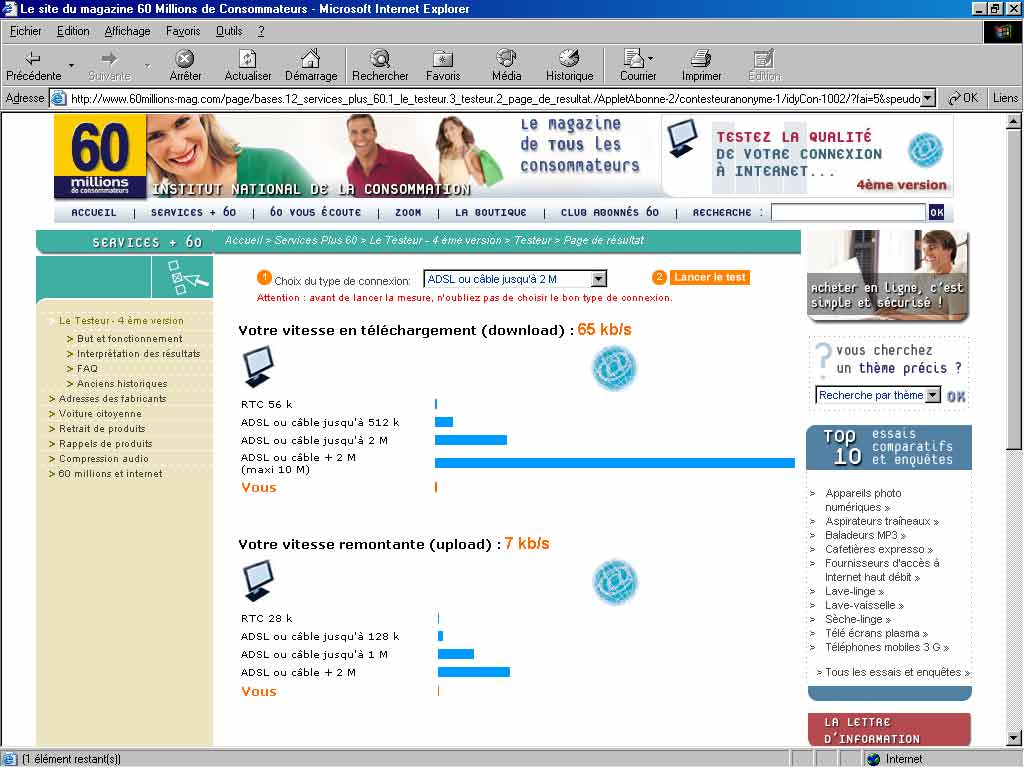
Task: Open the Outils menu
Action: pos(229,31)
